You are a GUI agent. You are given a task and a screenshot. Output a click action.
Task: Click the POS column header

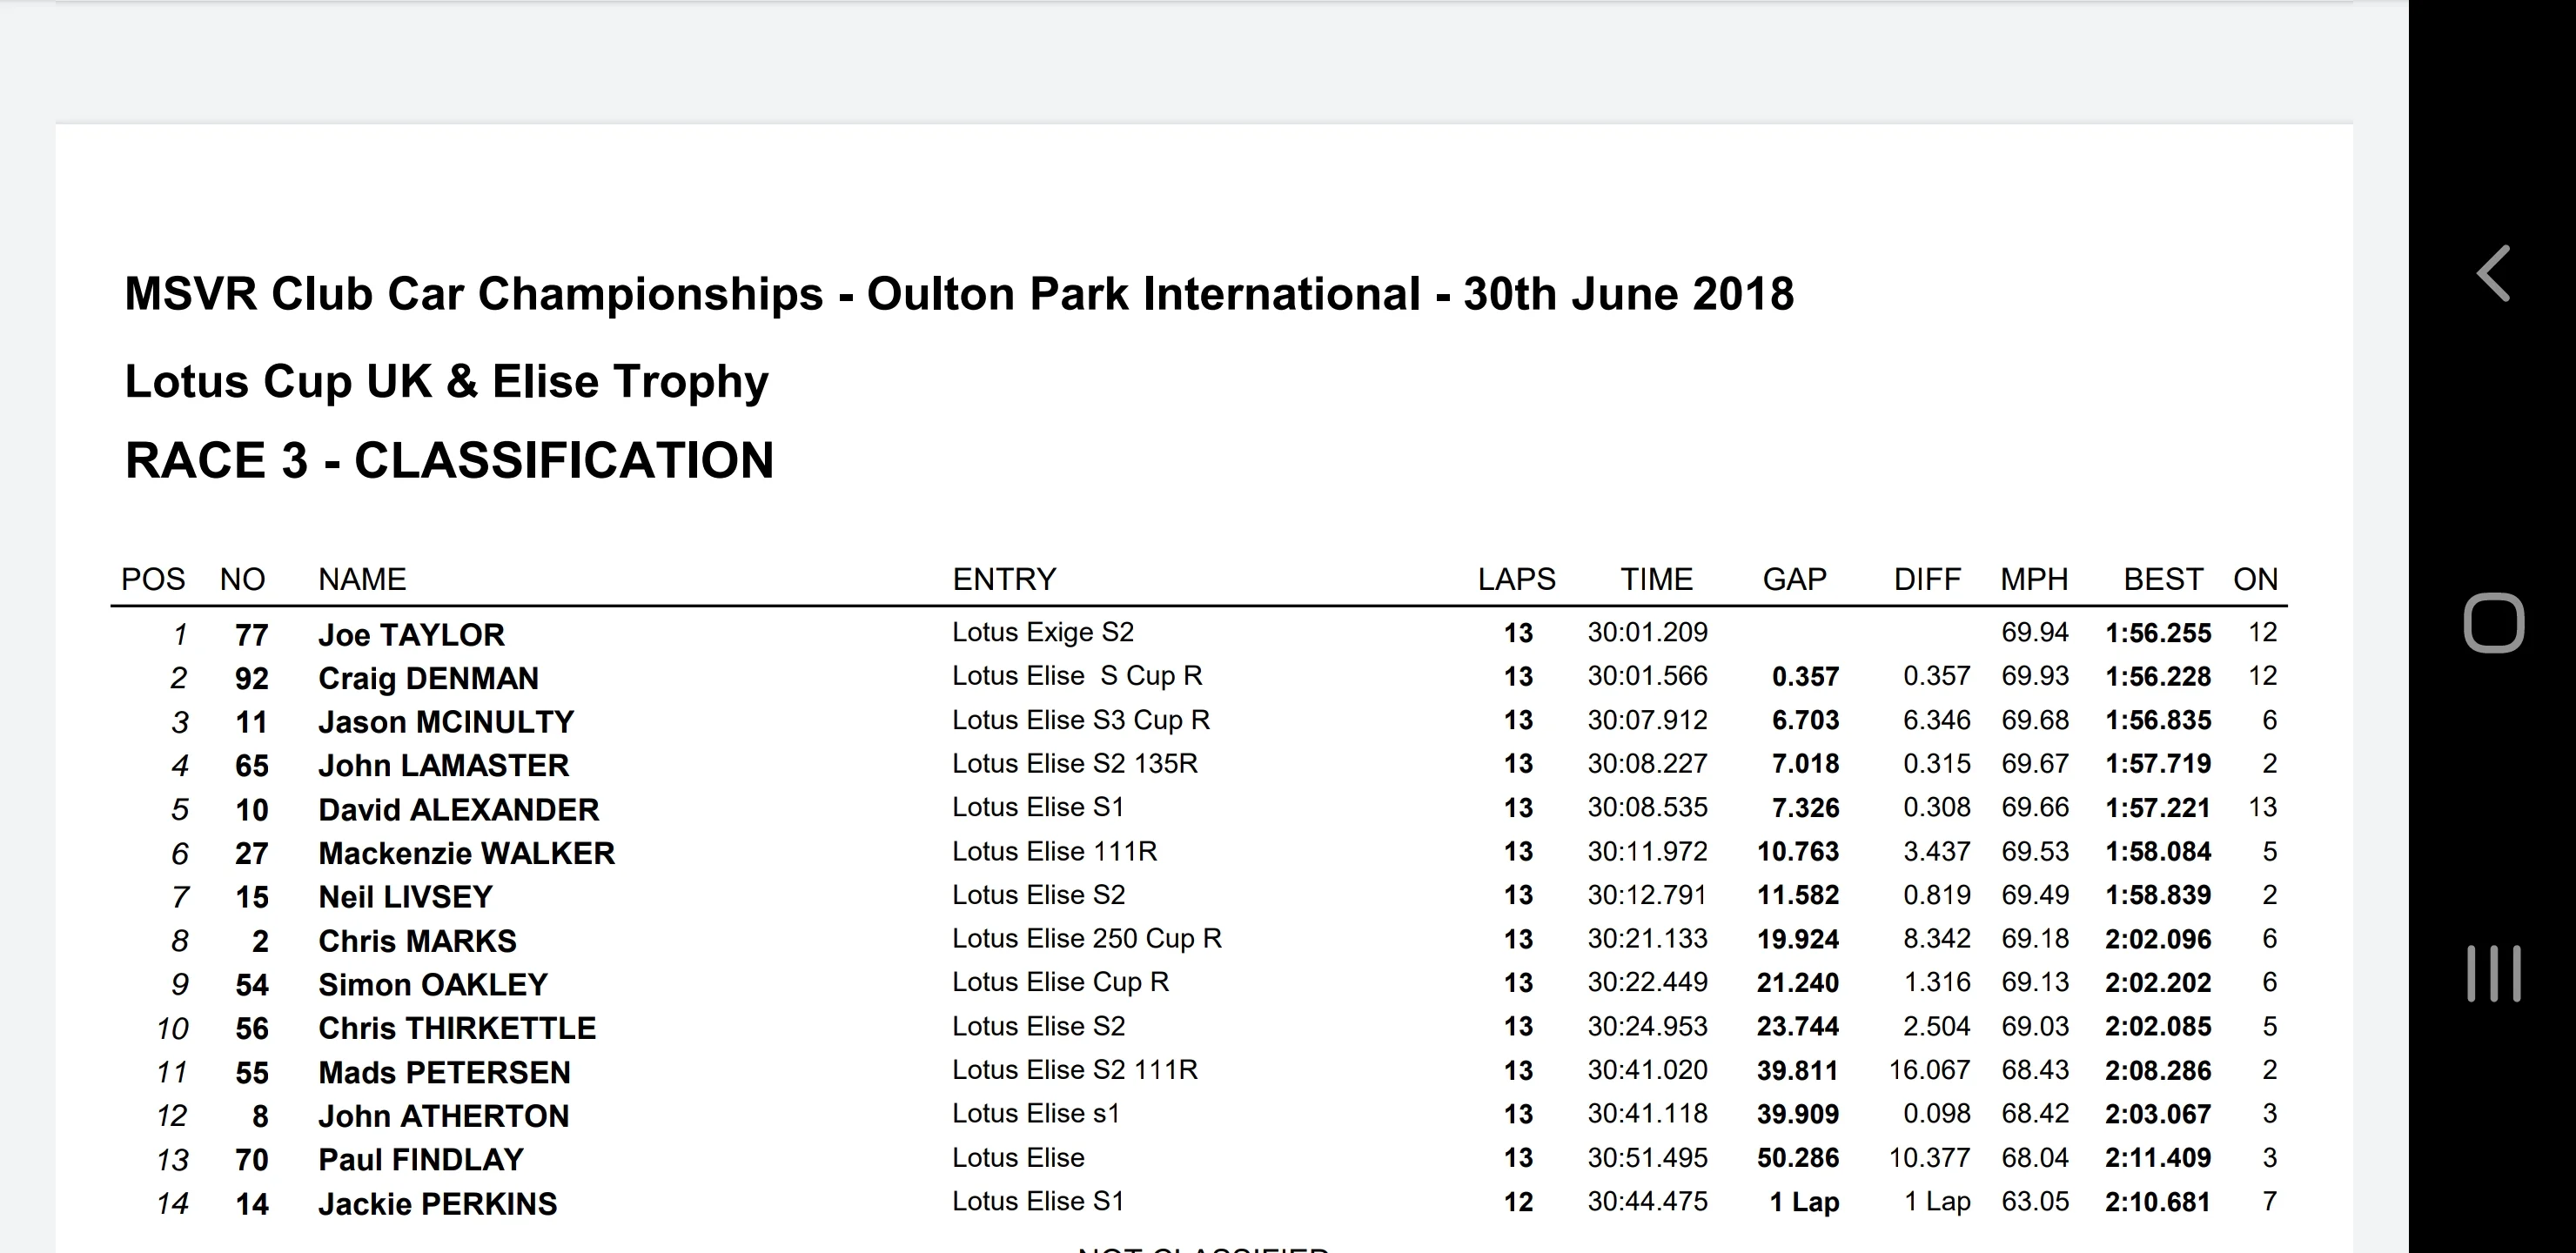point(153,579)
